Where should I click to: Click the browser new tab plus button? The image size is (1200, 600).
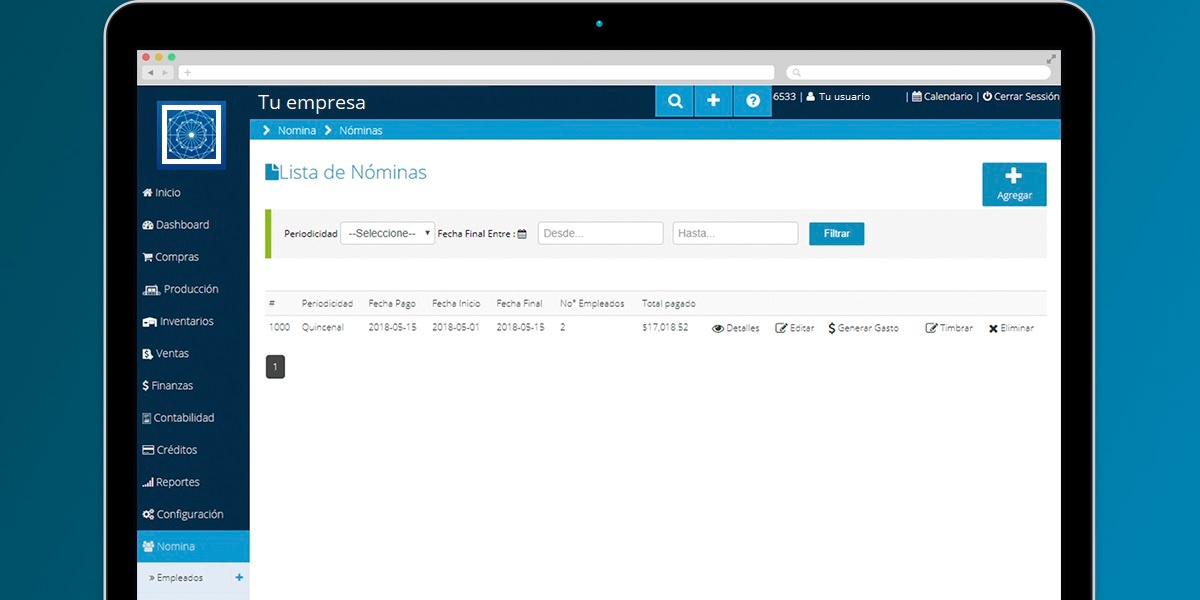point(187,73)
